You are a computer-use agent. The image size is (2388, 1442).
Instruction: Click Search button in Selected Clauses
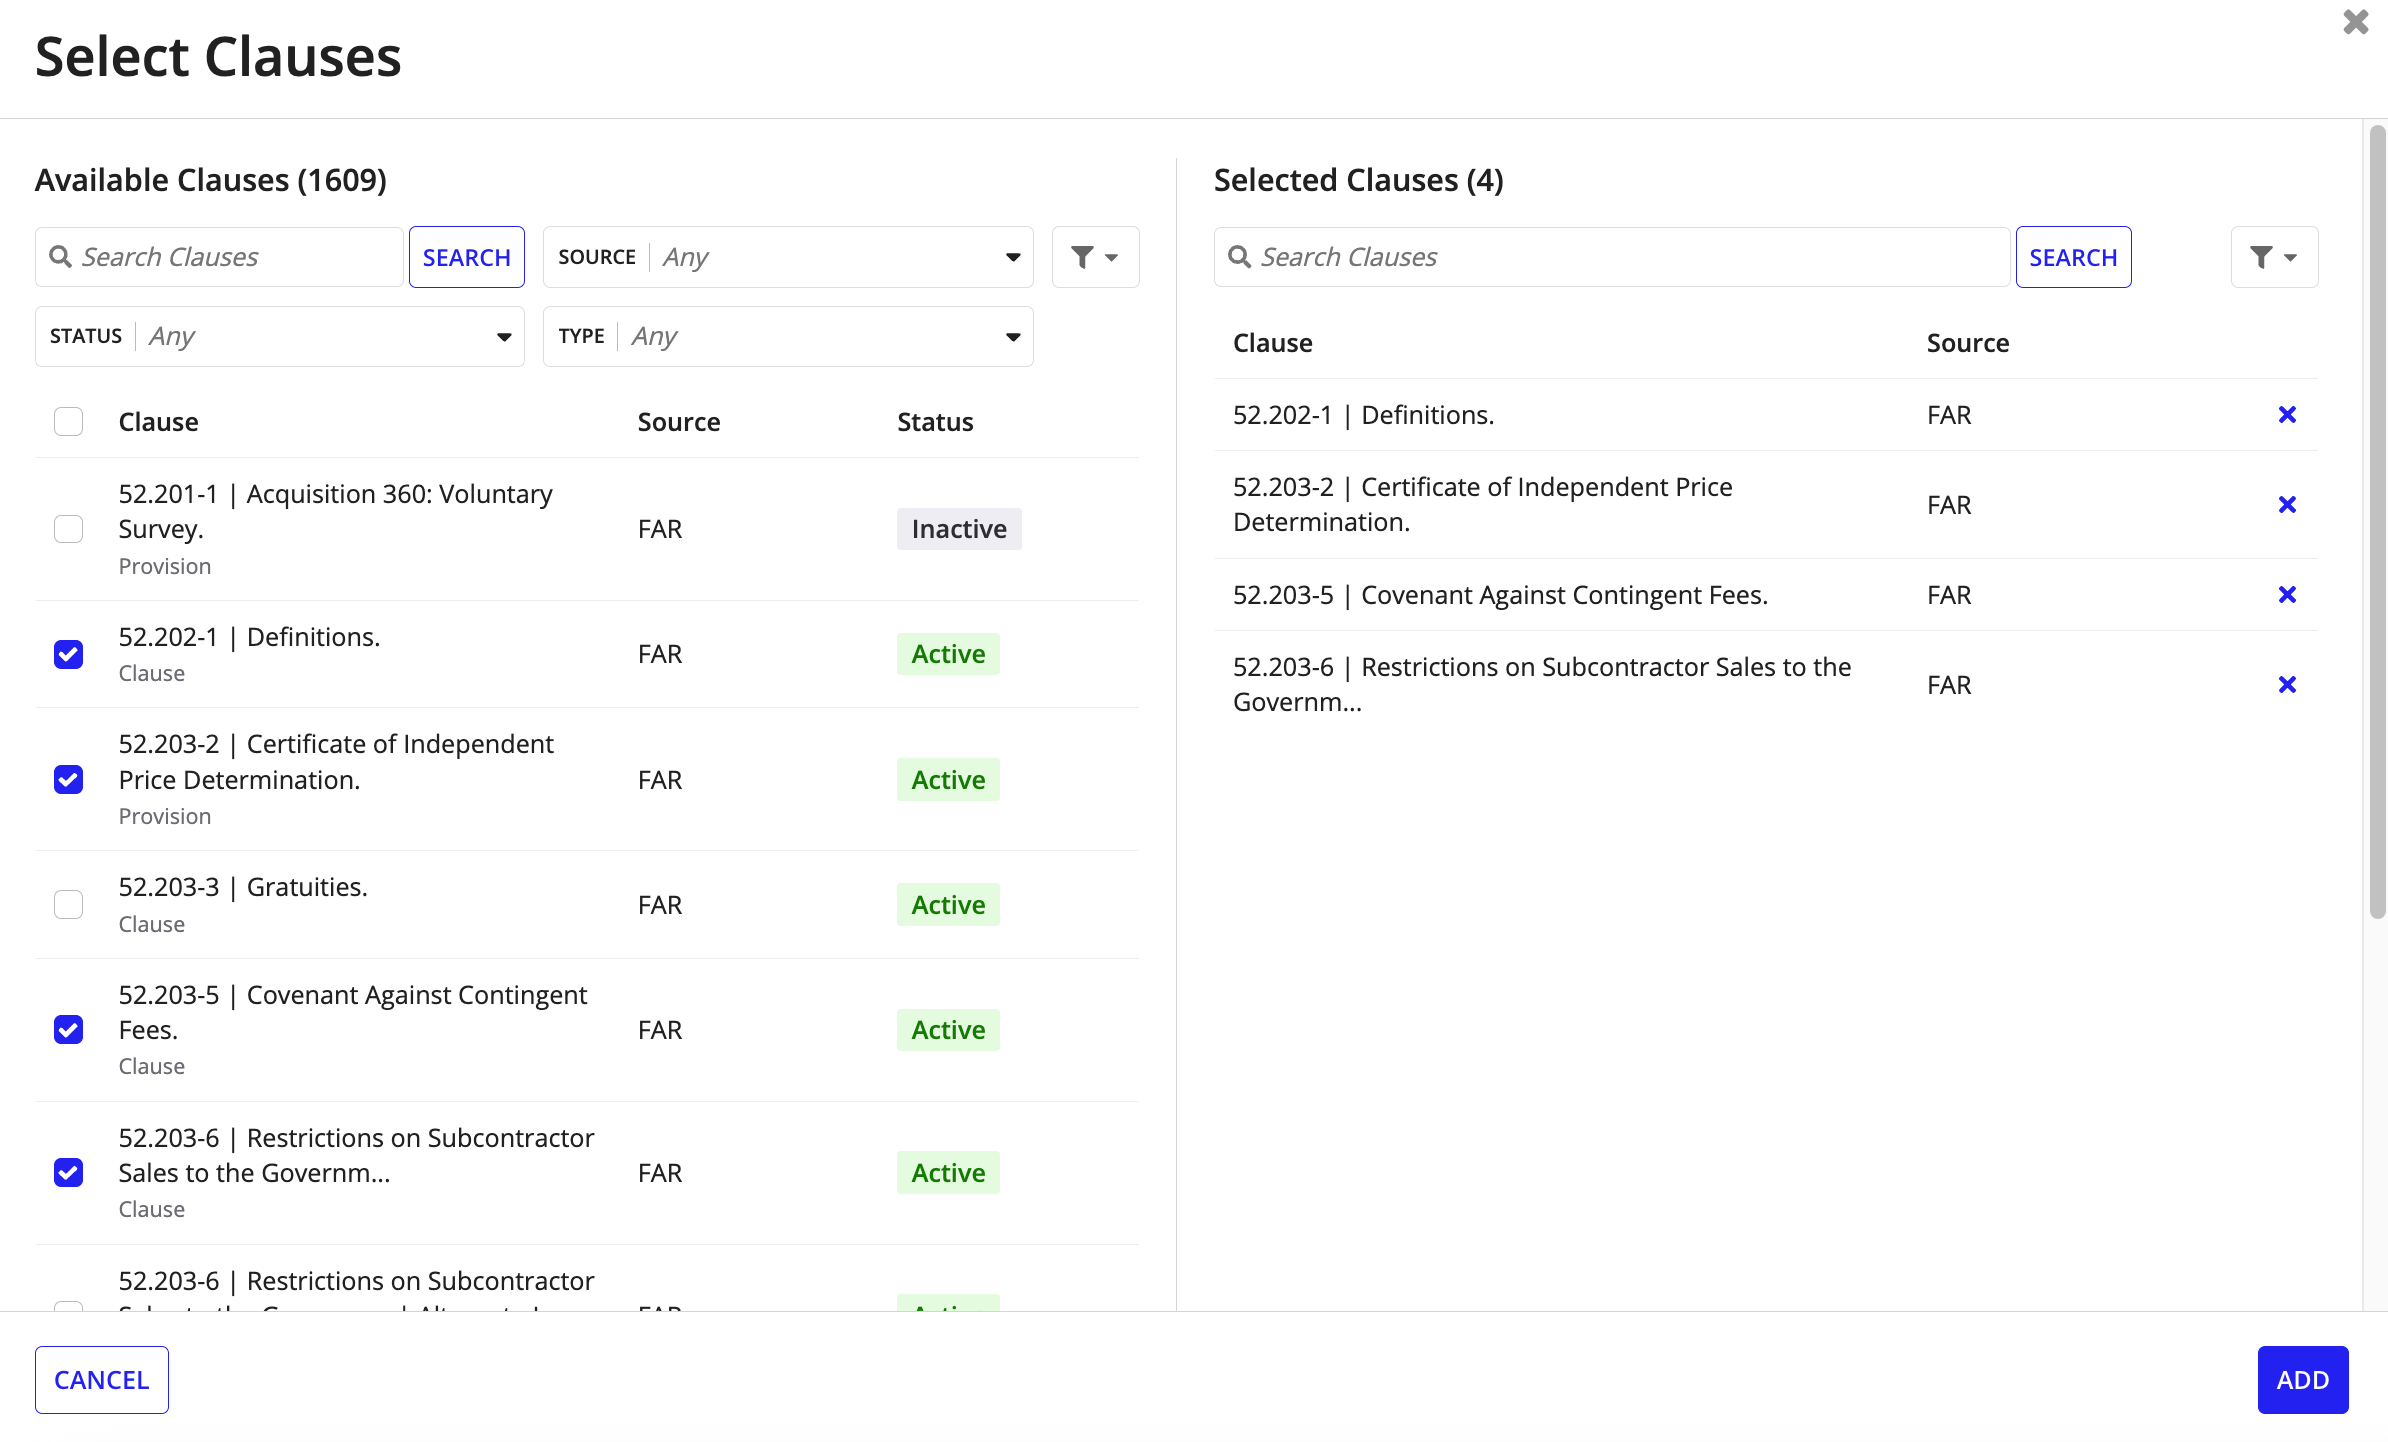click(2073, 257)
